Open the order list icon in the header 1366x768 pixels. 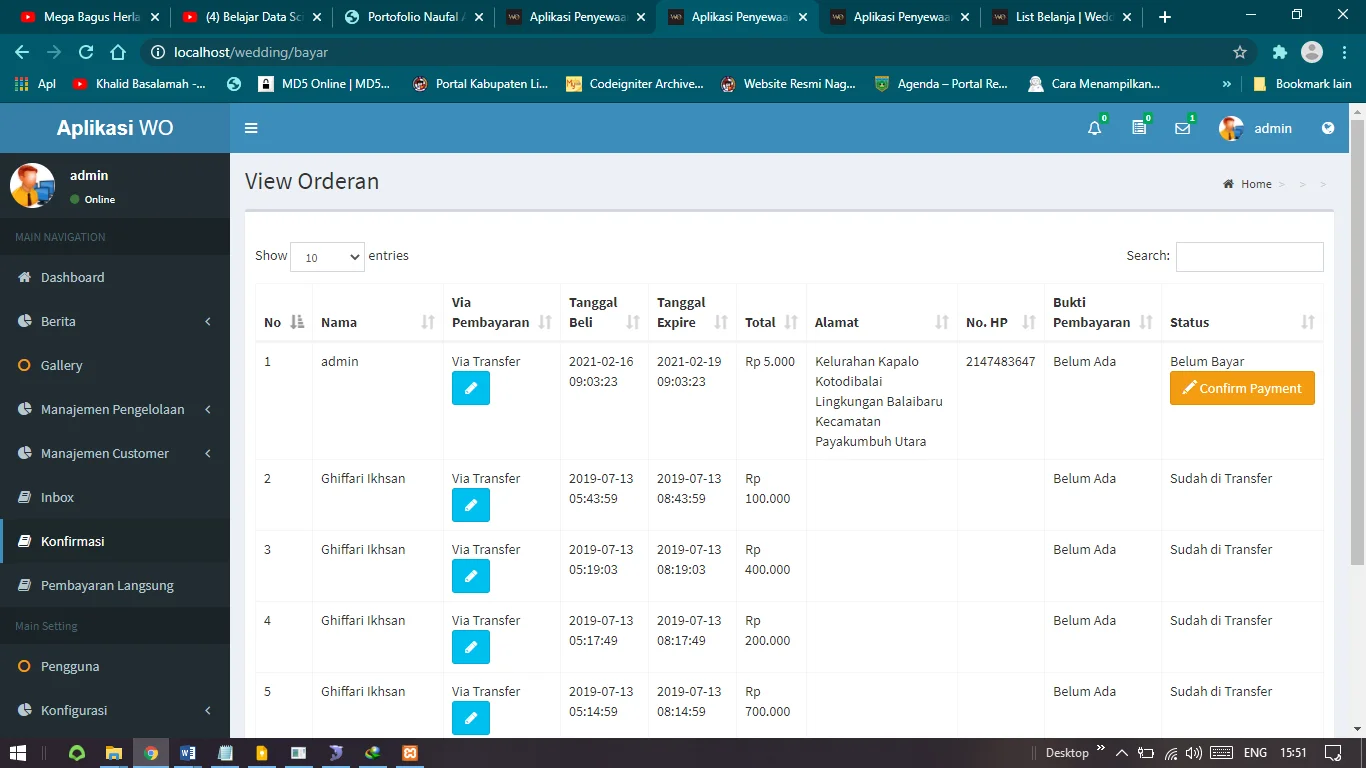(x=1139, y=128)
